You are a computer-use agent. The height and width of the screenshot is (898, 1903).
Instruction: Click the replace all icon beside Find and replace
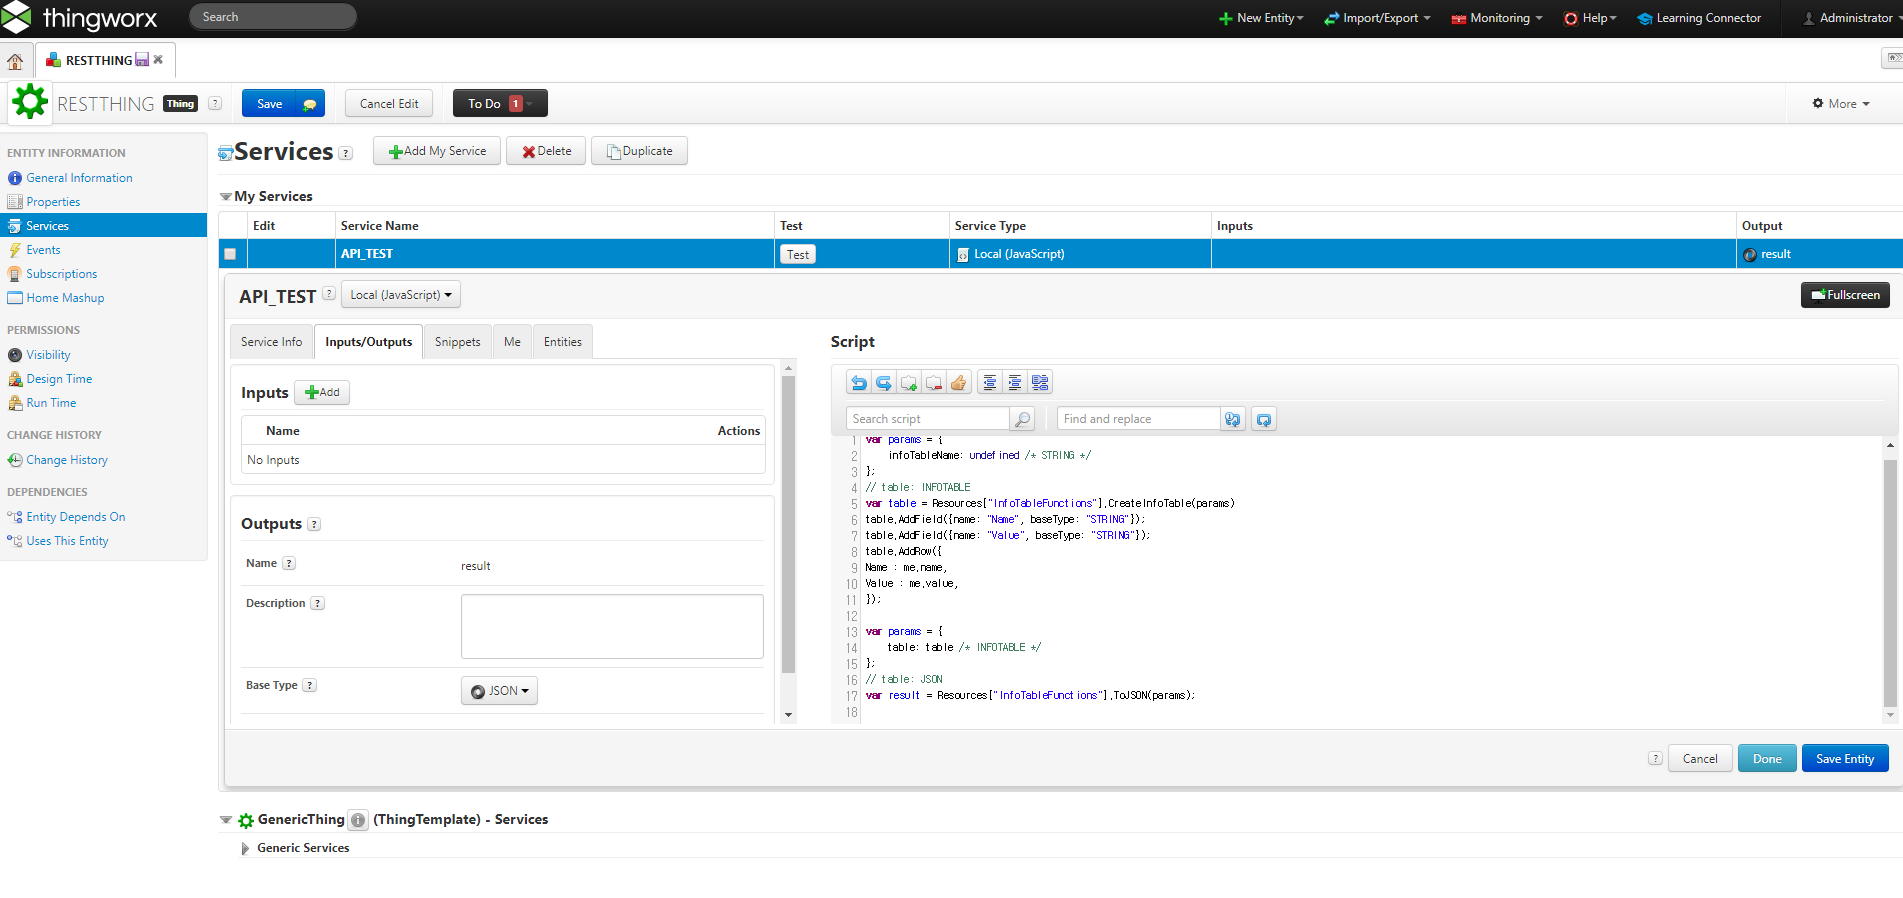pyautogui.click(x=1264, y=420)
